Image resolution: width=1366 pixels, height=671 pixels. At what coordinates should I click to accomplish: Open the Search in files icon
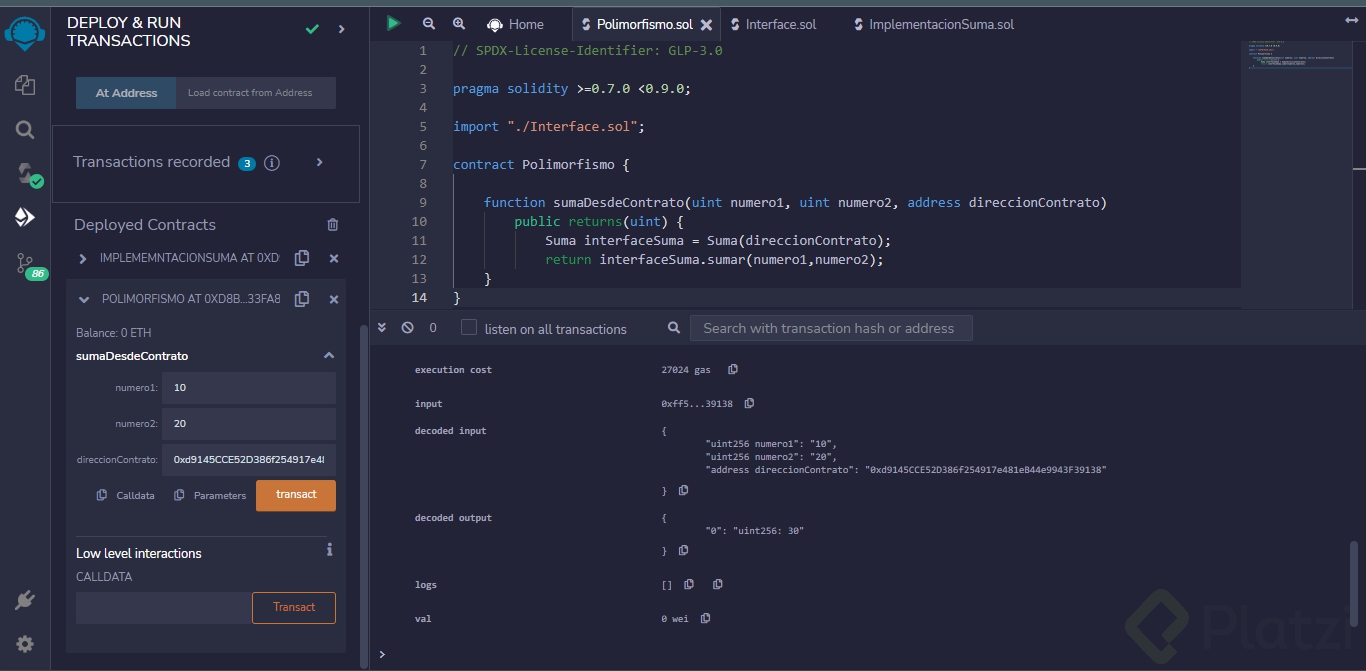pyautogui.click(x=25, y=129)
